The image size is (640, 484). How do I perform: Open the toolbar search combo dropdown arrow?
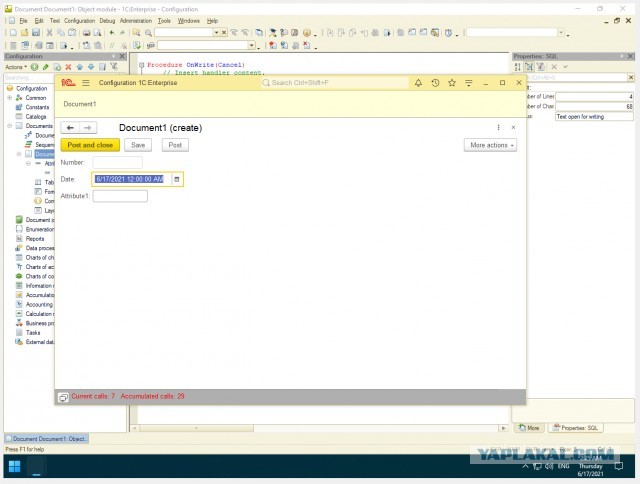(216, 32)
